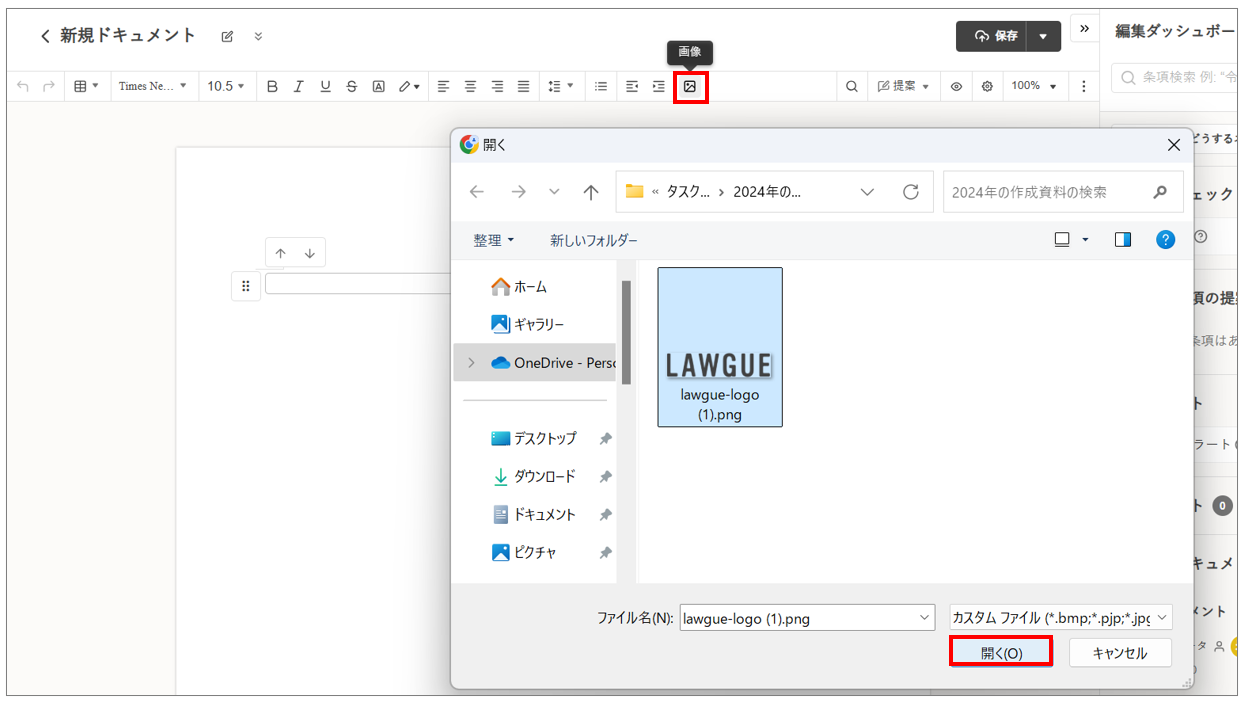Apply italic formatting
Viewport: 1245px width, 703px height.
[298, 87]
